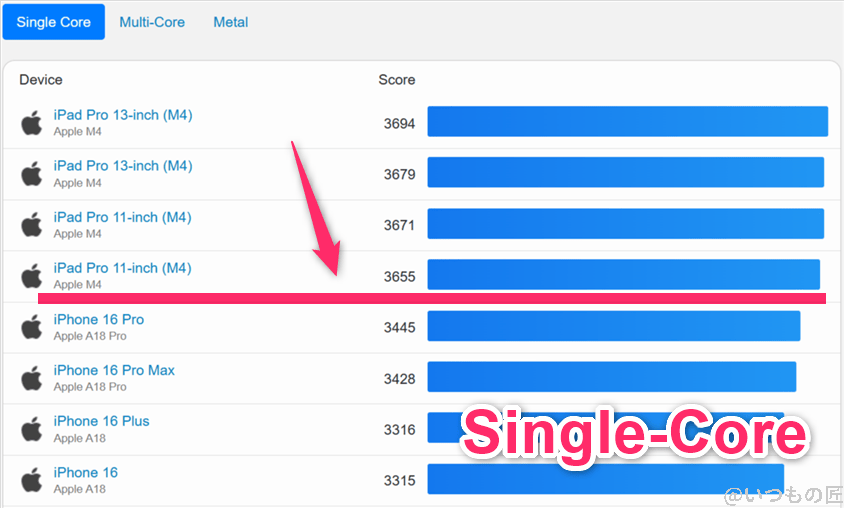844x508 pixels.
Task: Open iPad Pro 11-inch (M4) link scoring 3671
Action: [122, 217]
